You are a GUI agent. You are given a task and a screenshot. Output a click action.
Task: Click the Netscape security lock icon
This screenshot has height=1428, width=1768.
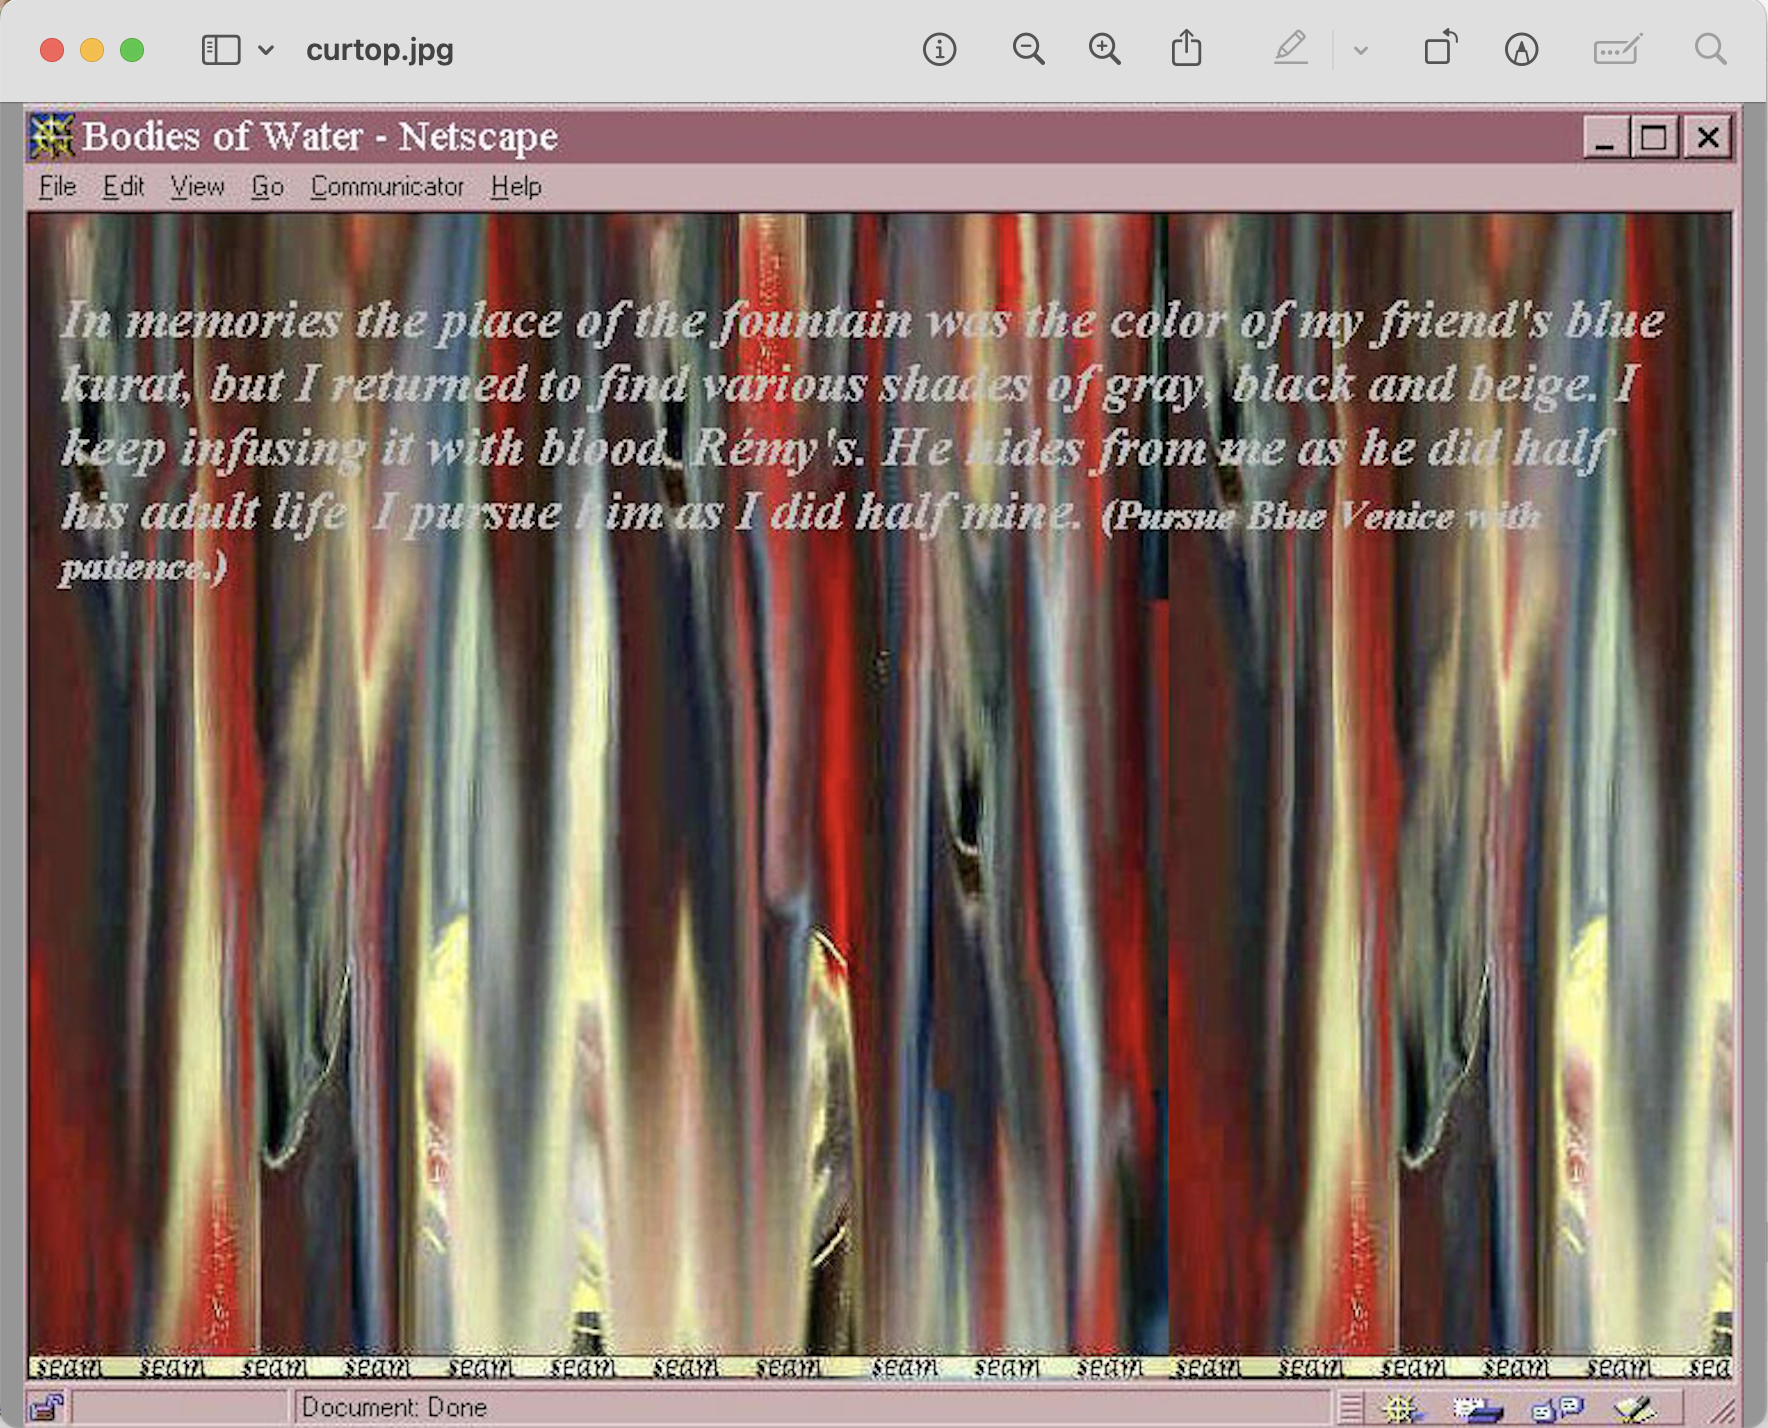pos(46,1407)
